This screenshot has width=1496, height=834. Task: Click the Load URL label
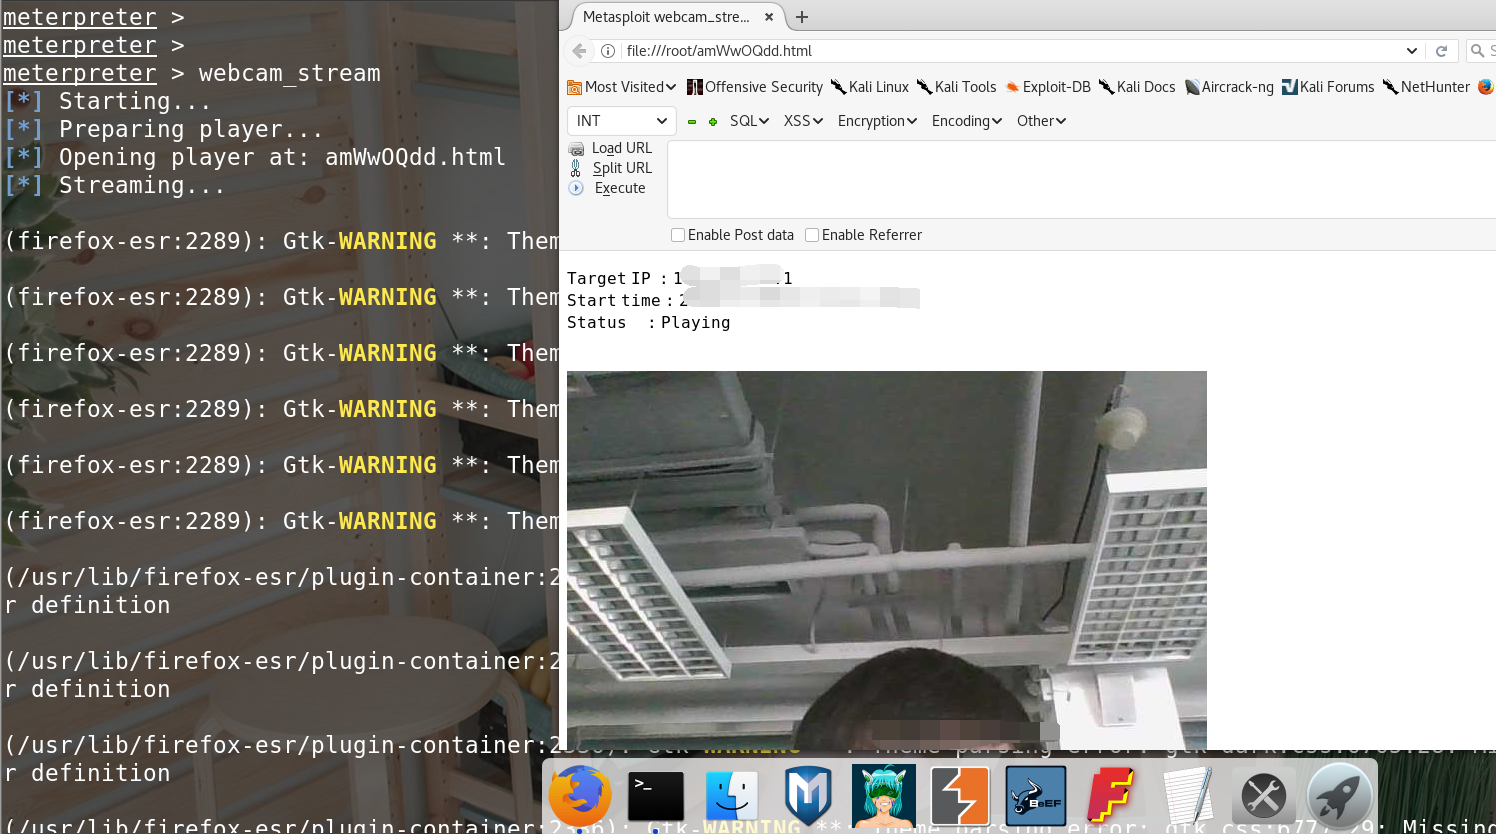point(622,148)
